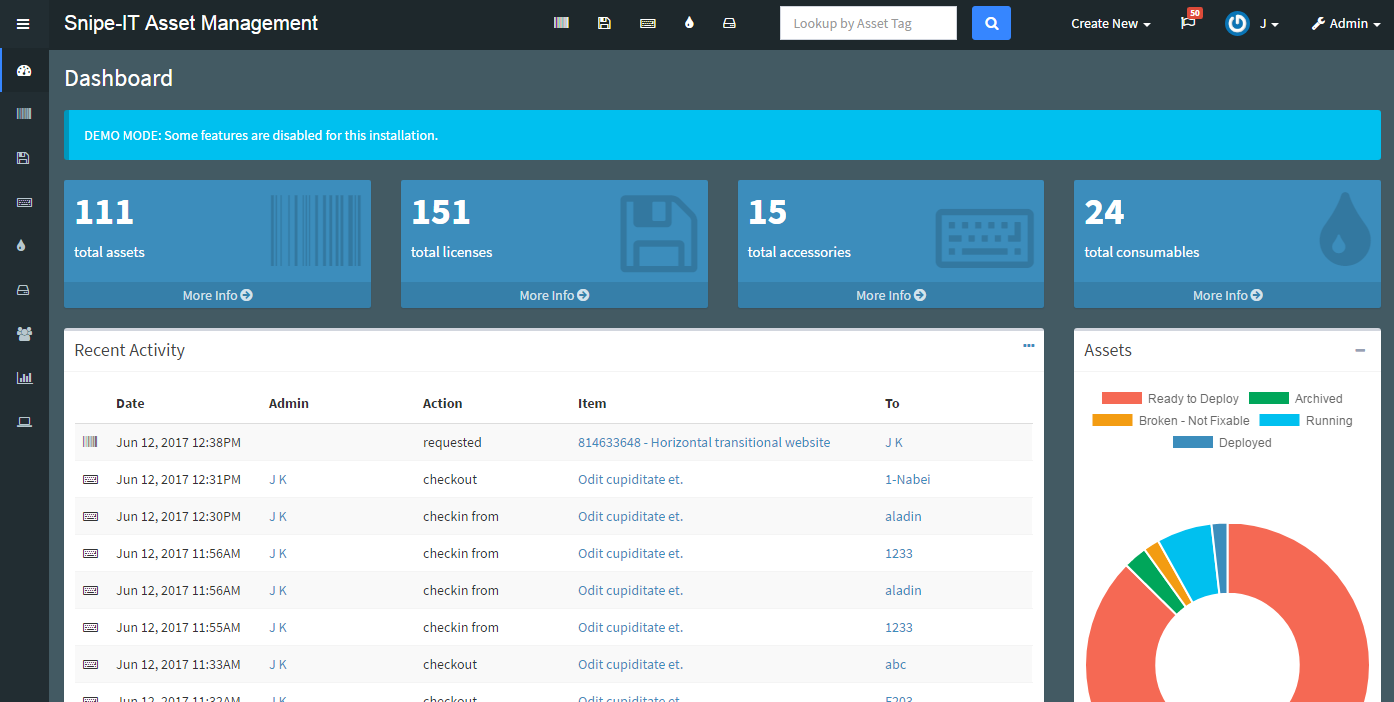Open Components from sidebar drive icon
This screenshot has height=702, width=1394.
point(24,290)
